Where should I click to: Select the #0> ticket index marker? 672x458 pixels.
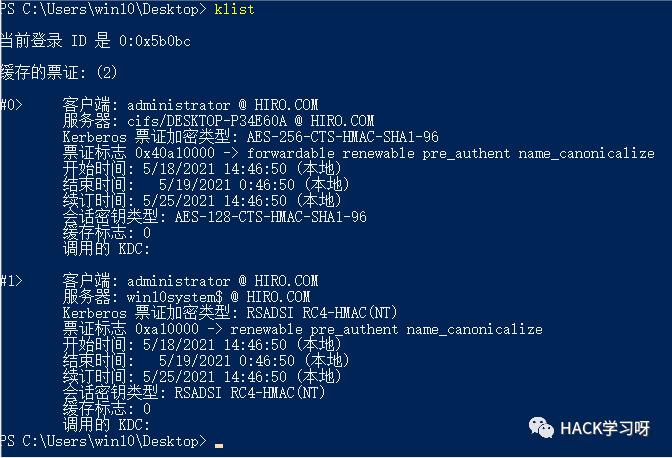(x=11, y=105)
